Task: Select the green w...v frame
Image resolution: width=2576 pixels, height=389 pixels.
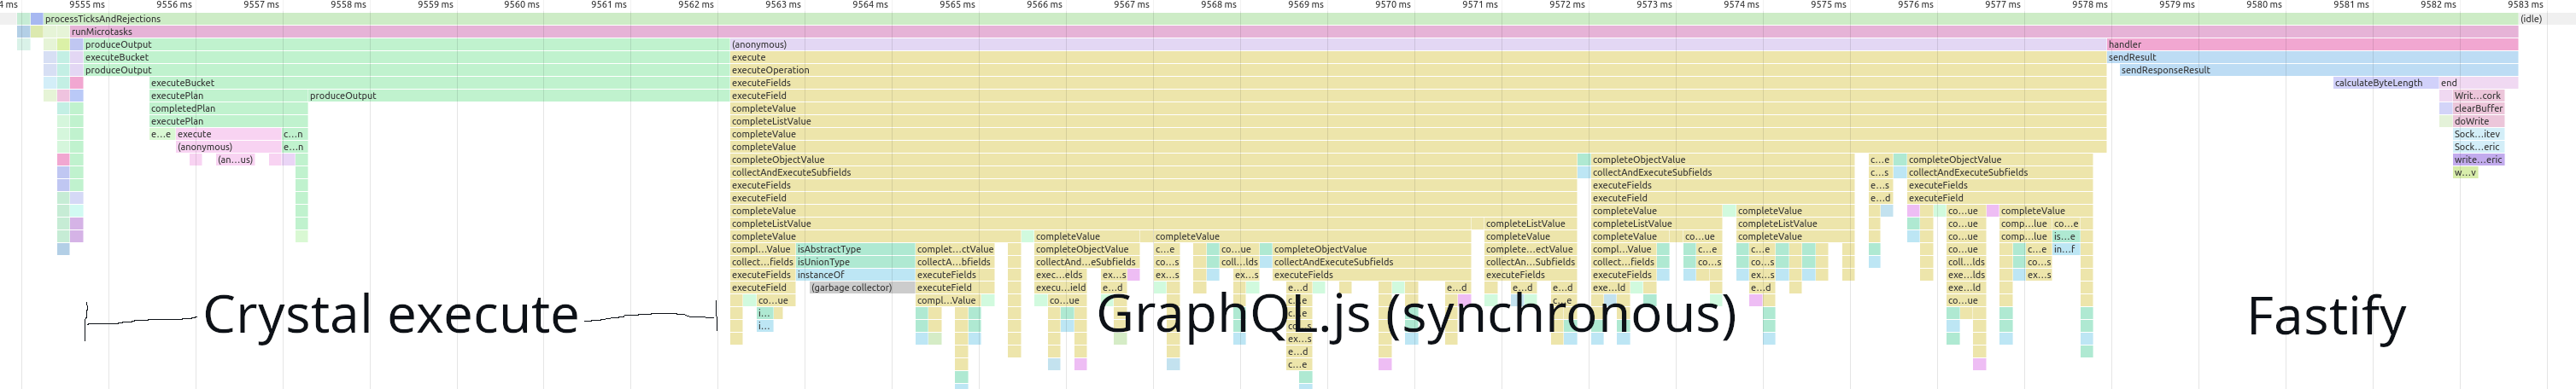Action: [2465, 173]
